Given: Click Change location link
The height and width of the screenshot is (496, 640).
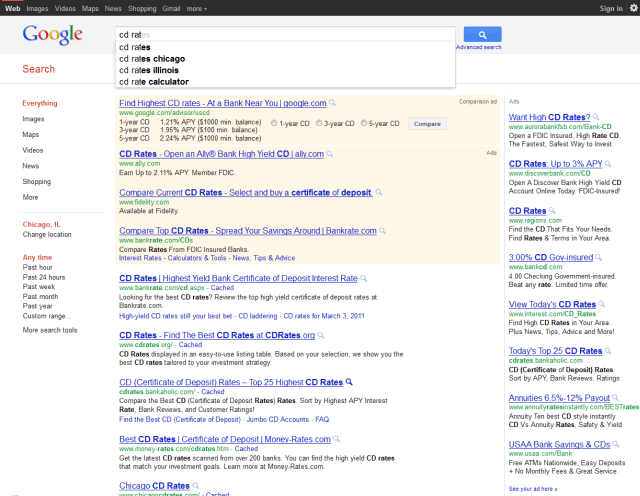Looking at the screenshot, I should click(x=47, y=234).
